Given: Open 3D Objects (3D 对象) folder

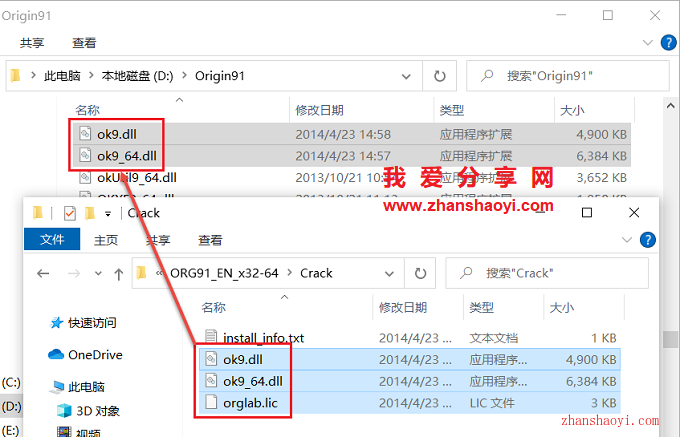Looking at the screenshot, I should click(x=88, y=411).
